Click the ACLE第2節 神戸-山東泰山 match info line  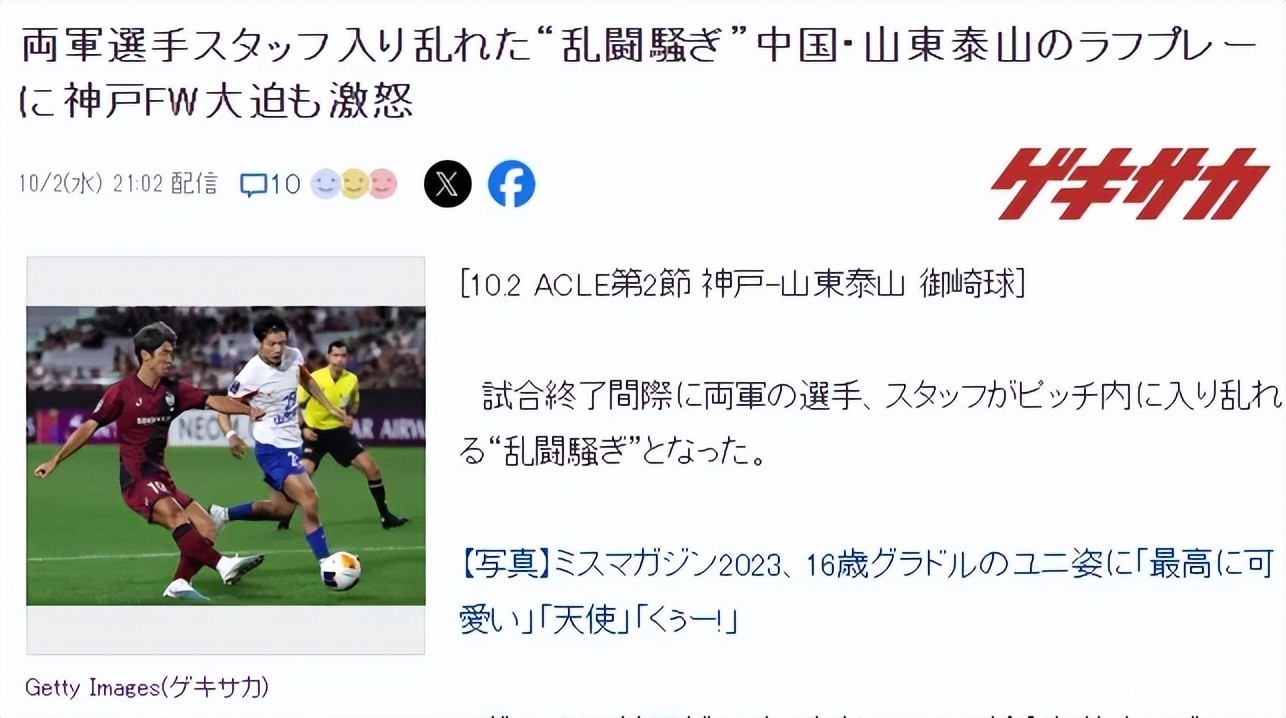[742, 284]
